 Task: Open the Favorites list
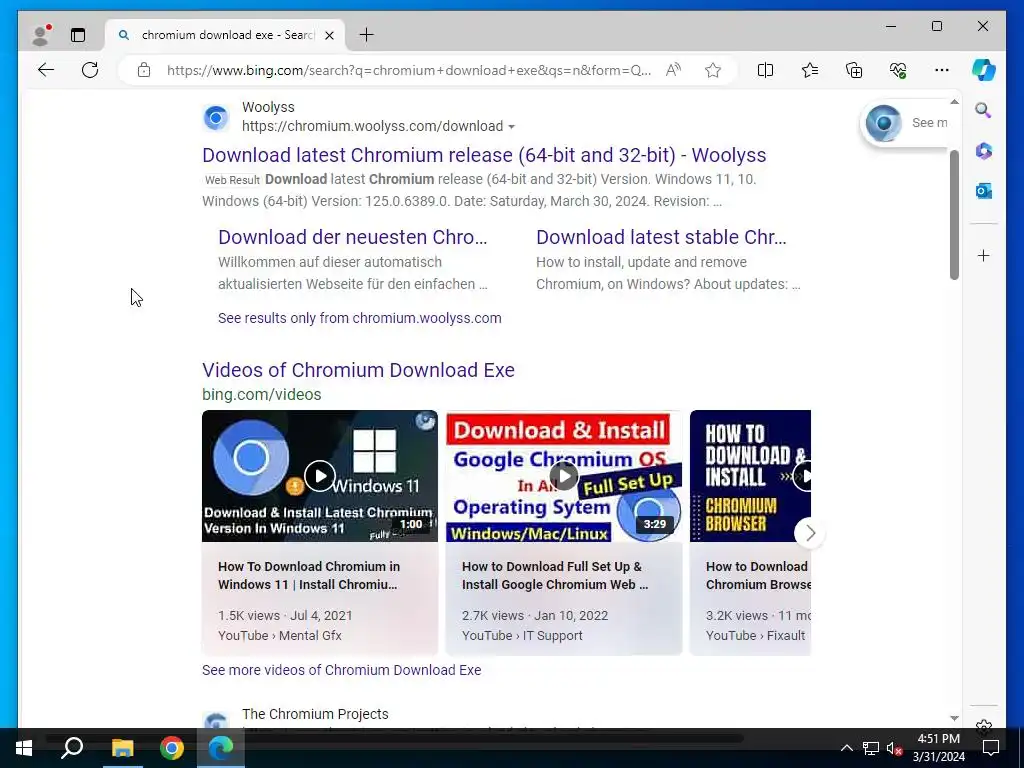click(810, 70)
